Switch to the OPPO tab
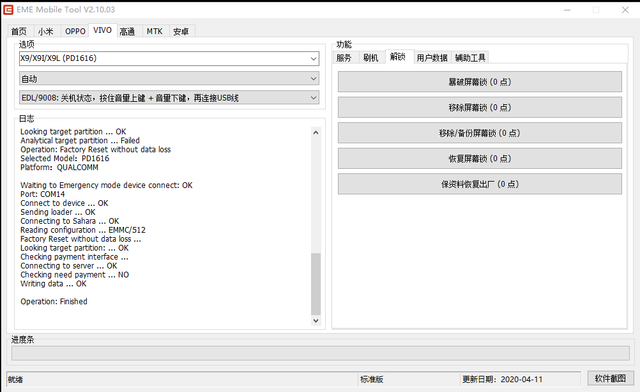Viewport: 640px width, 392px height. tap(75, 31)
